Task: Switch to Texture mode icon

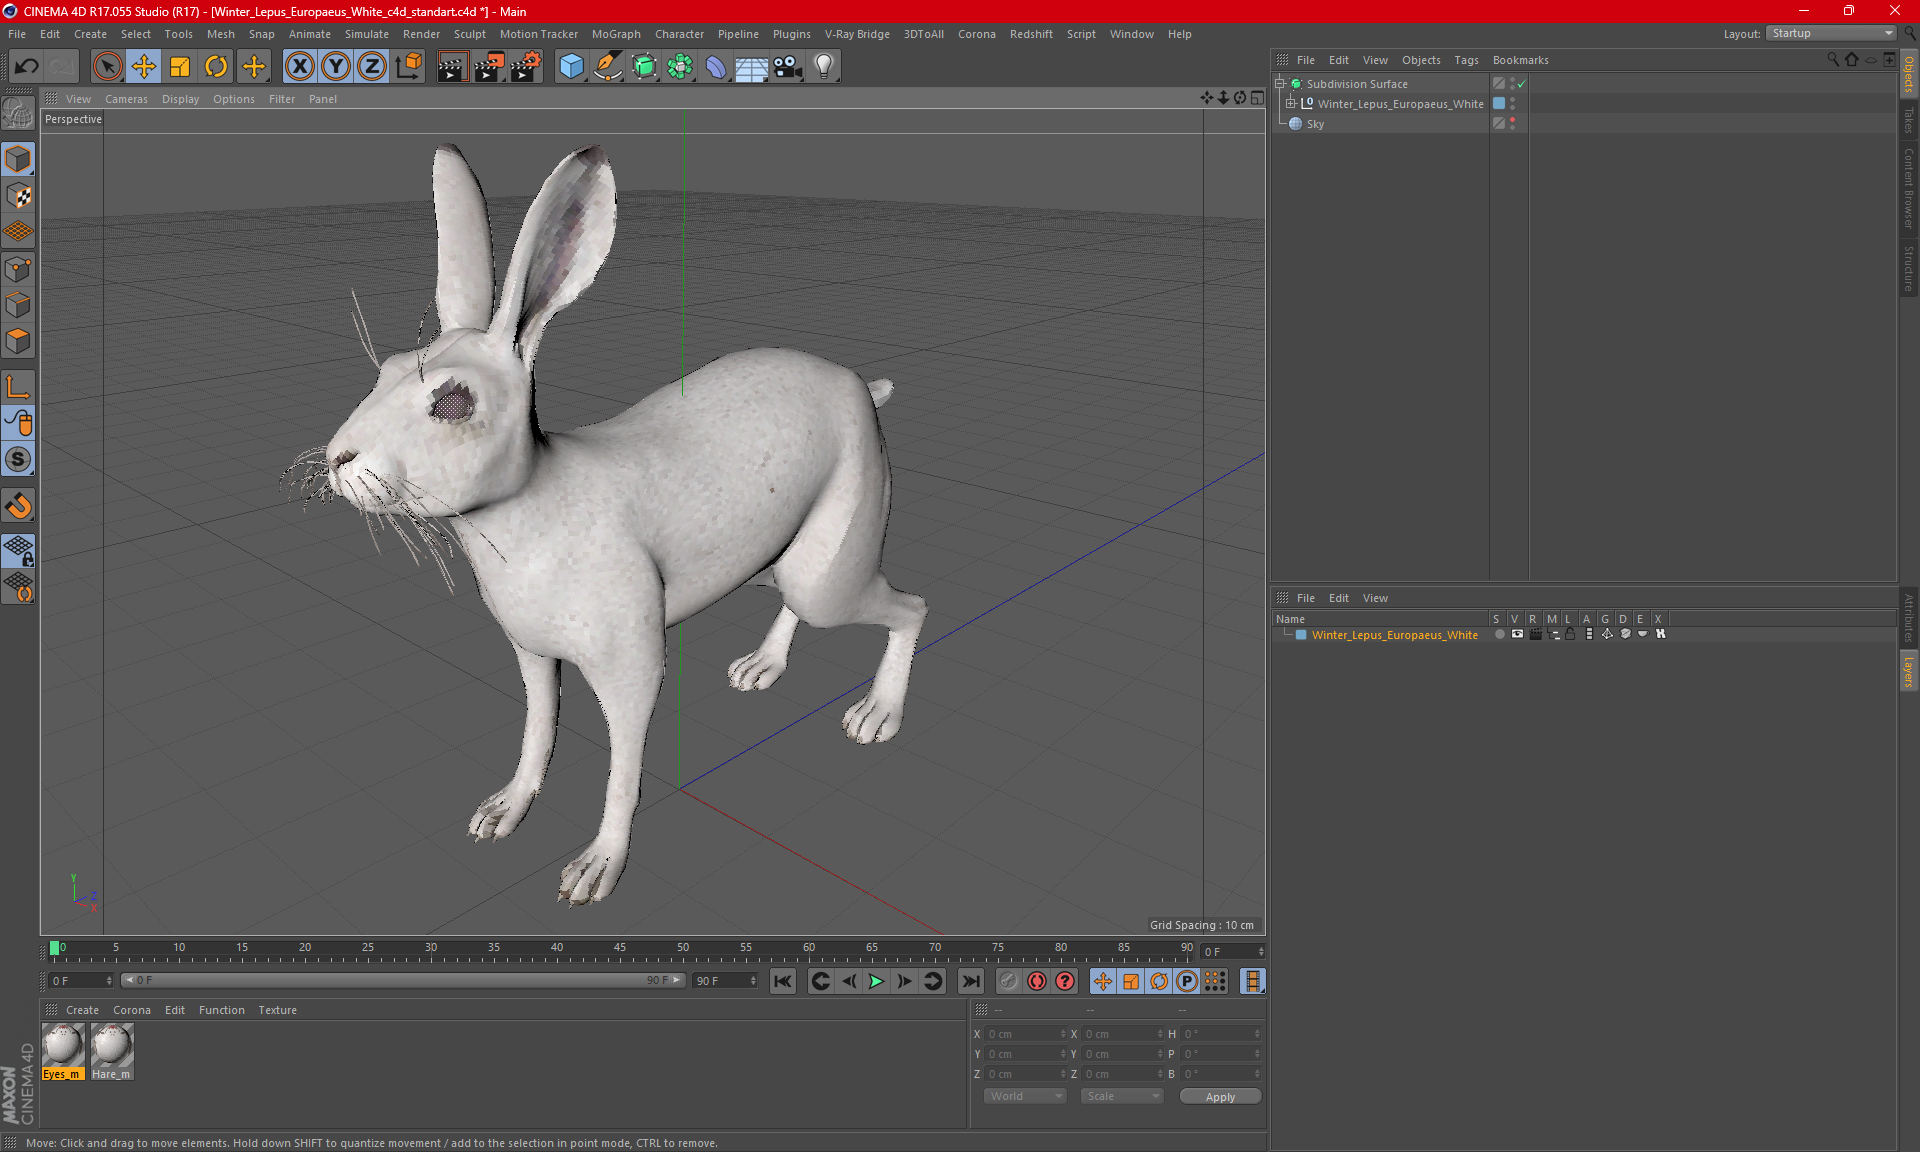Action: 18,196
